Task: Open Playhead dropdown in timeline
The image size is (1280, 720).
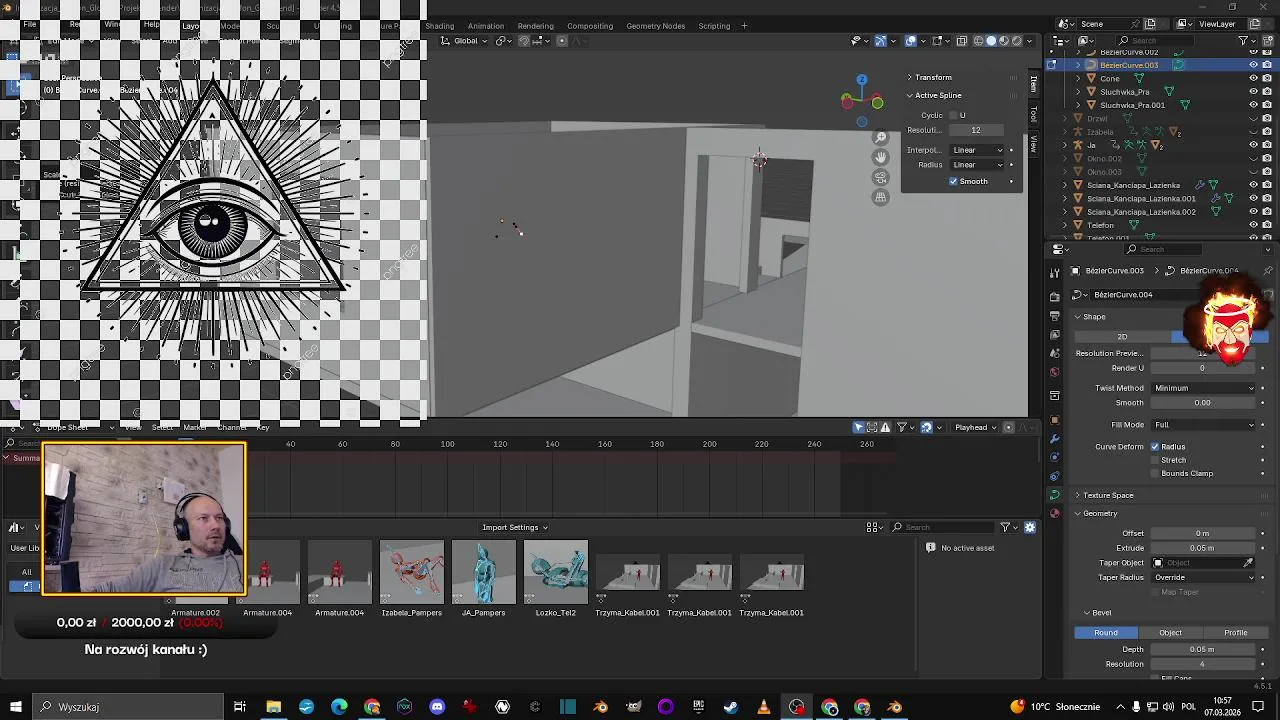Action: coord(976,427)
